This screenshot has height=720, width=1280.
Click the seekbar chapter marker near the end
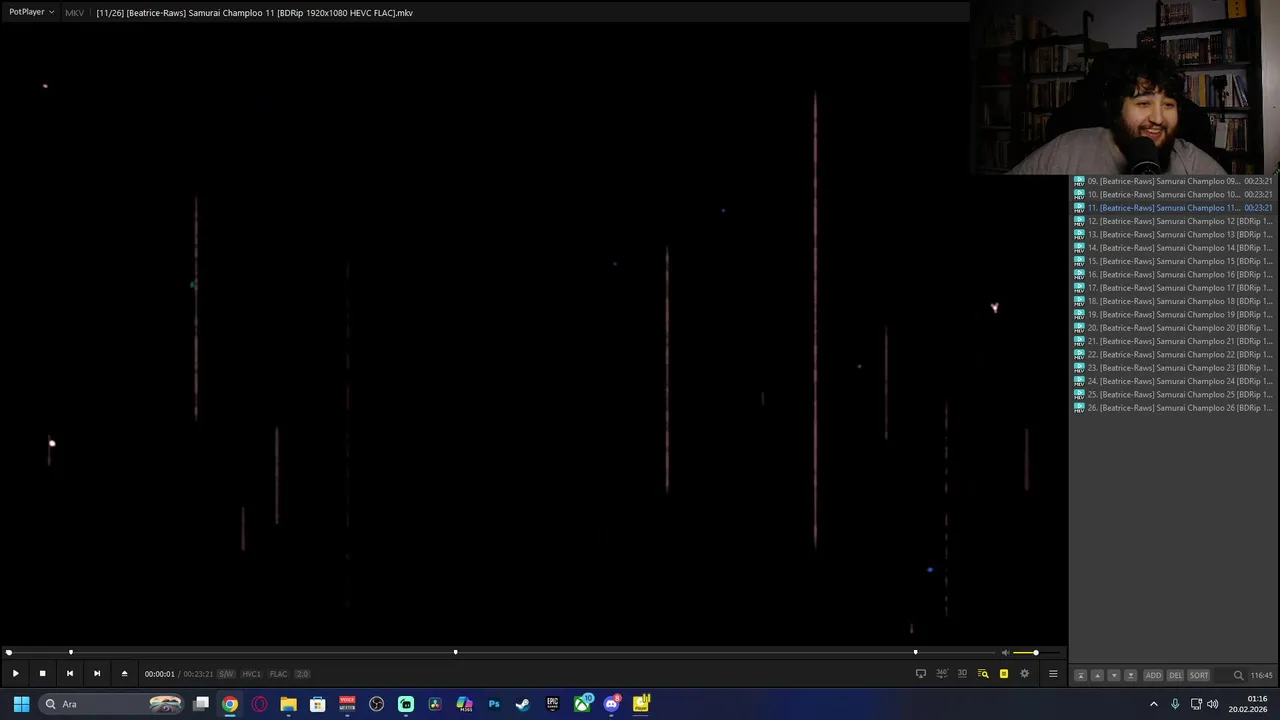pyautogui.click(x=915, y=652)
